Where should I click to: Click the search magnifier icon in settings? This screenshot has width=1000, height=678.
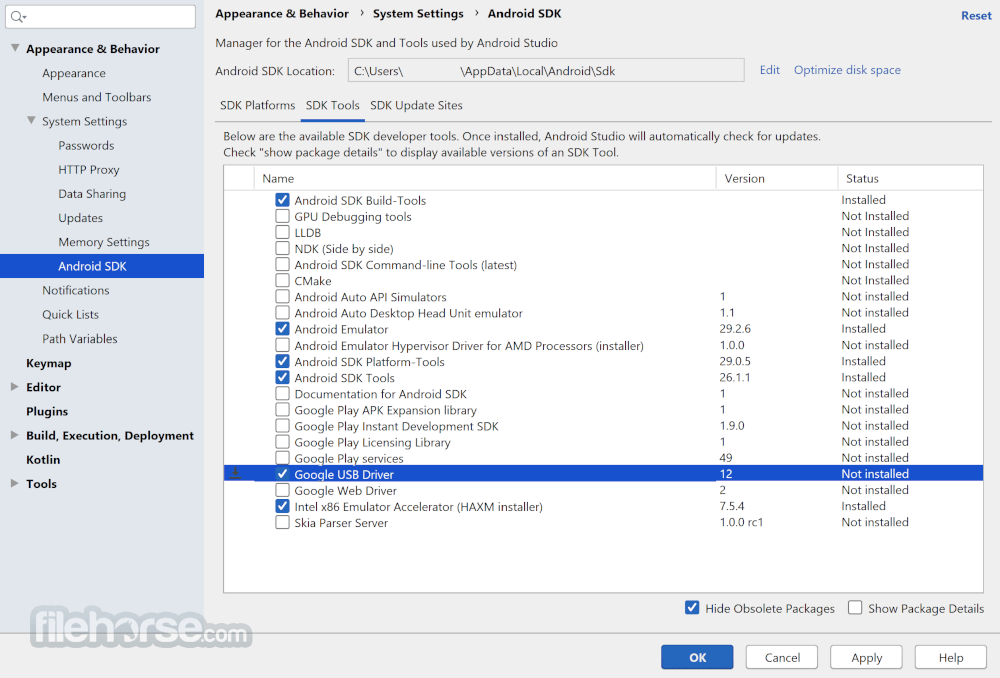coord(17,17)
